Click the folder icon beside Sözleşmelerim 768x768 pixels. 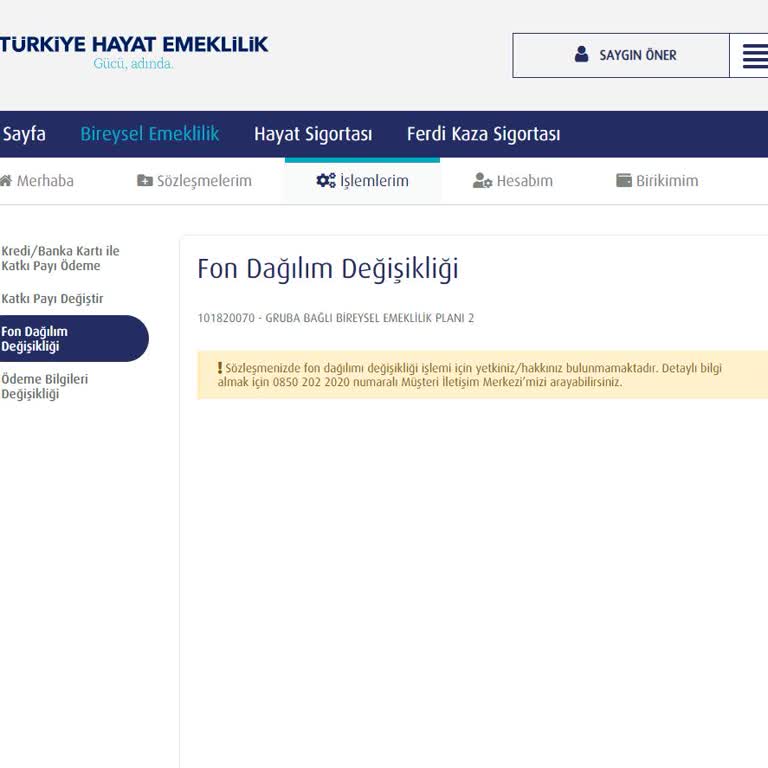(144, 181)
